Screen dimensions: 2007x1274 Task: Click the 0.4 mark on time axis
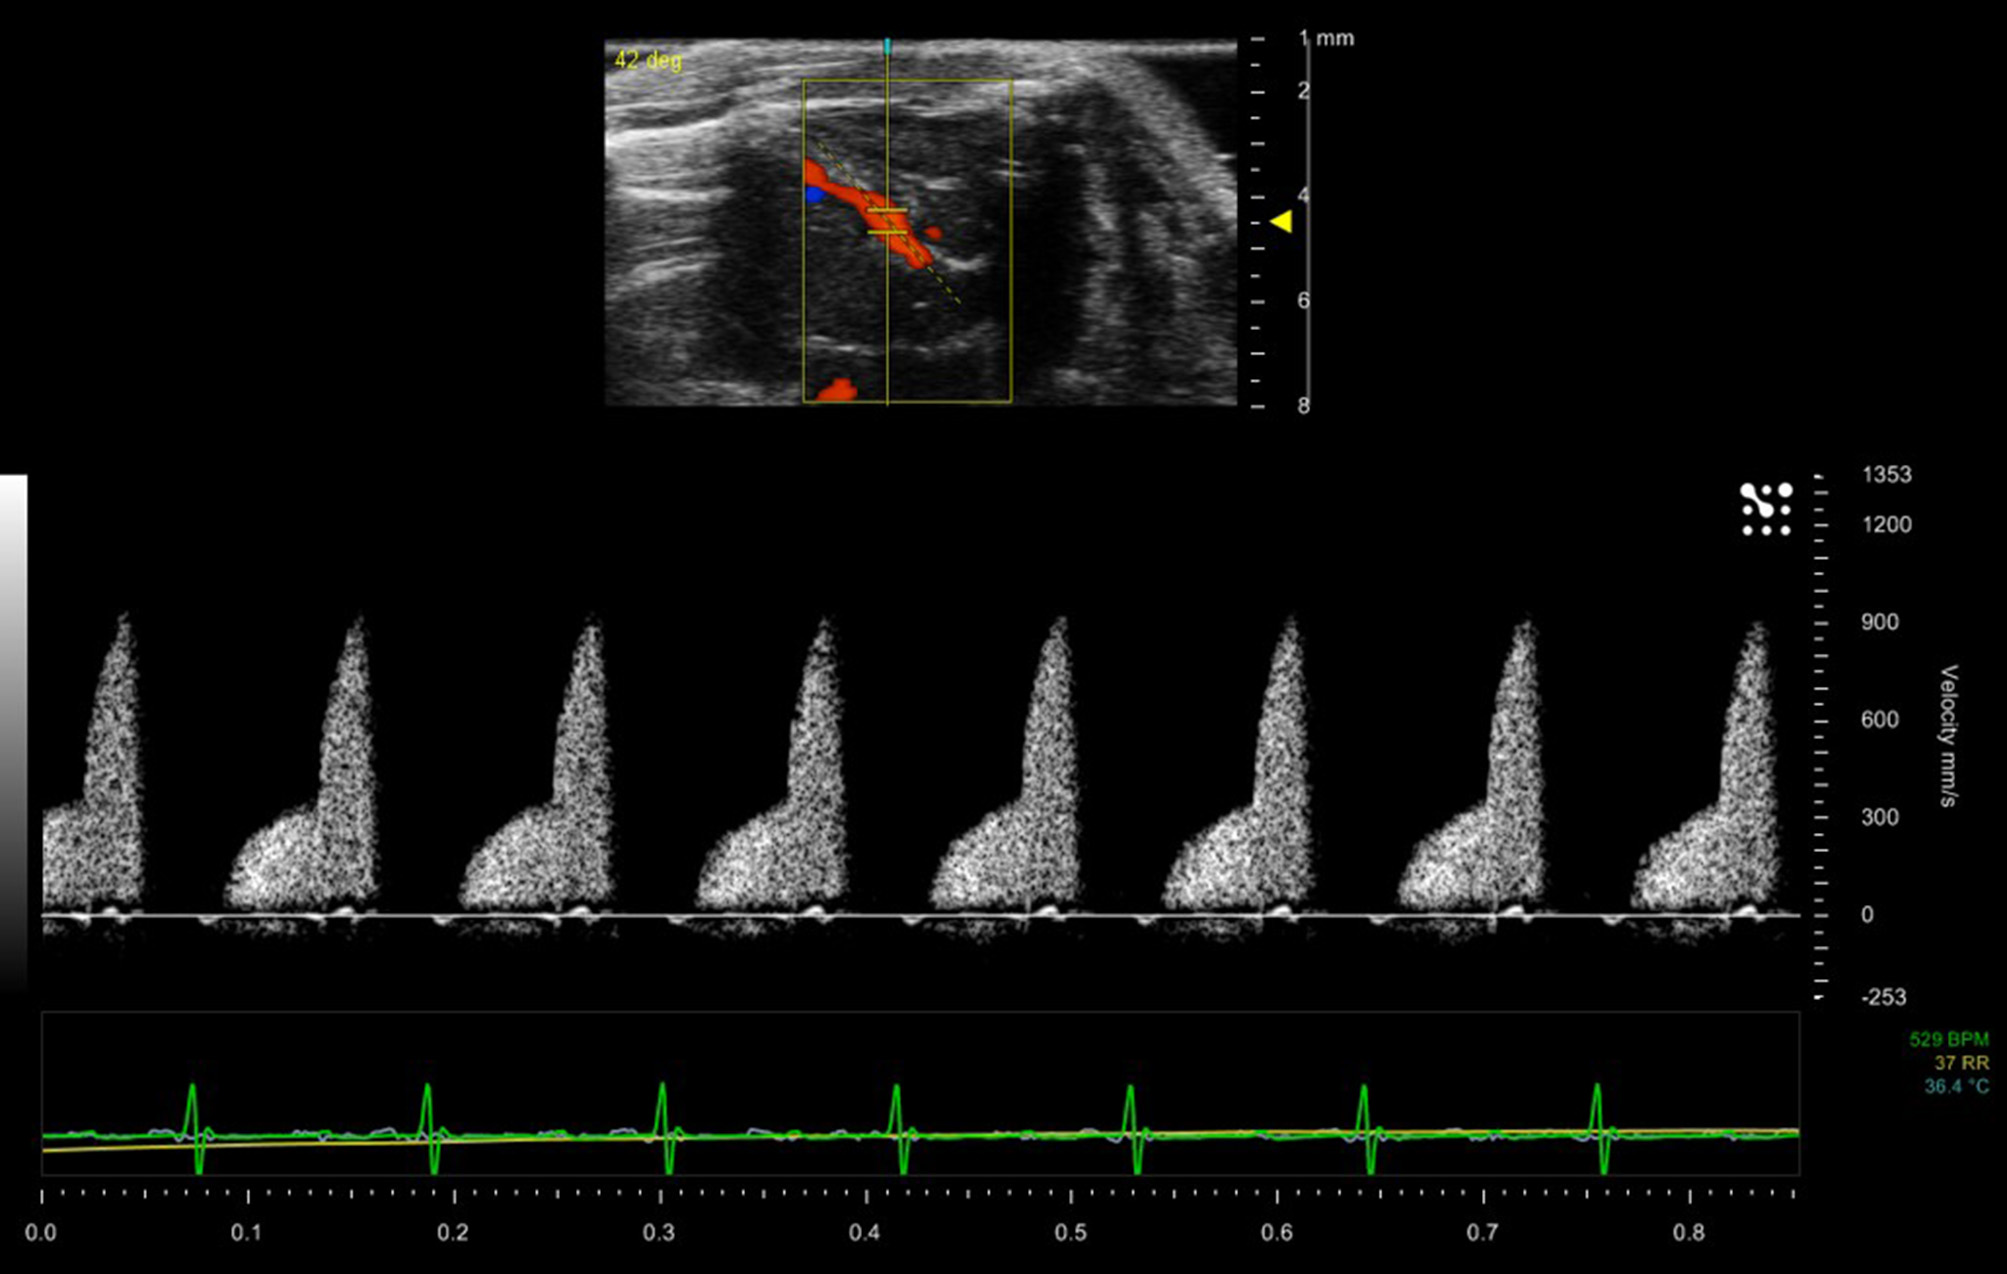[864, 1233]
